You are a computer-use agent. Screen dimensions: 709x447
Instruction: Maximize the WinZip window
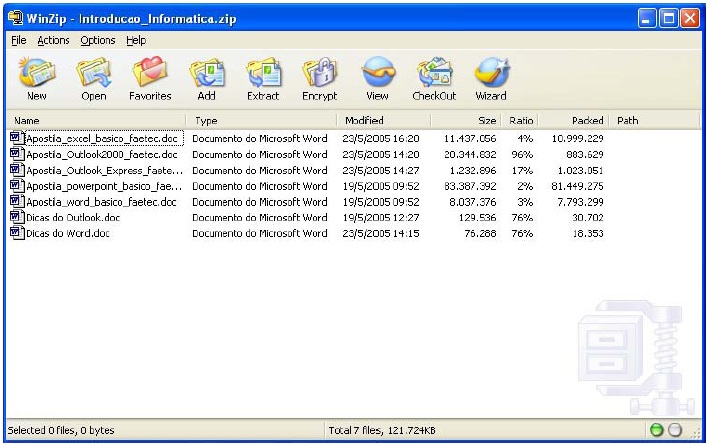[668, 19]
